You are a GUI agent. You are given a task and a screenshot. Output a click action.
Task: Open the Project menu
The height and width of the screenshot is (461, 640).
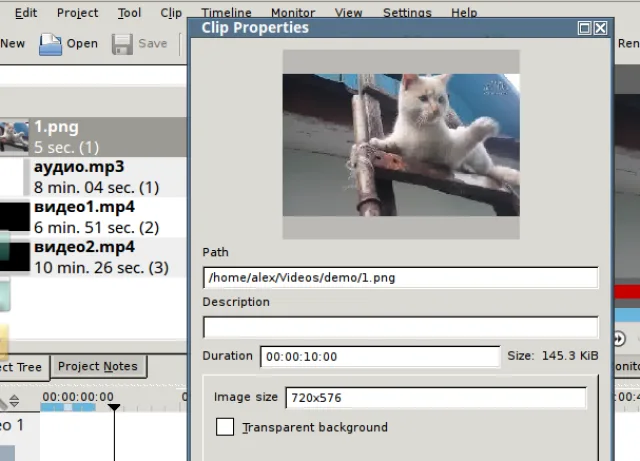coord(77,13)
